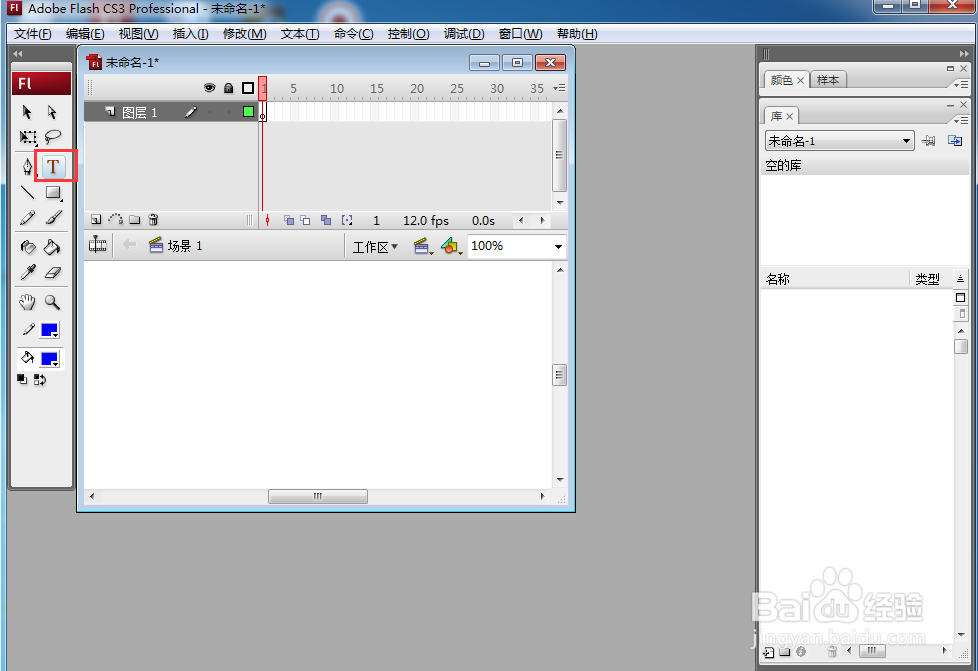Switch to the 样本 swatches tab
978x671 pixels.
pos(828,80)
